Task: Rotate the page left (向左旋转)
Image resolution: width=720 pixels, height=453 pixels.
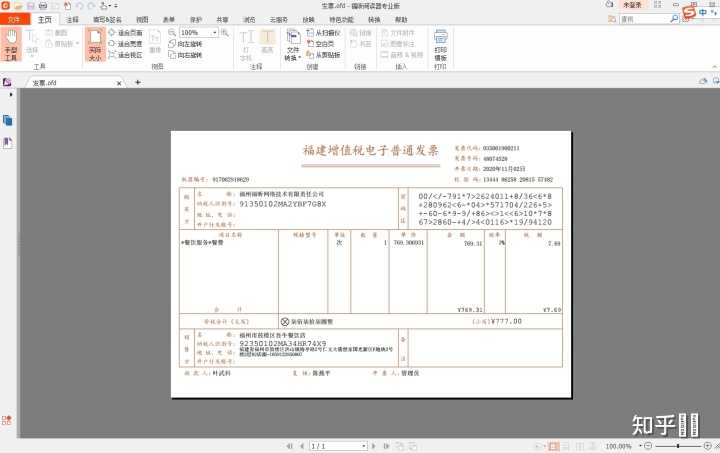Action: pyautogui.click(x=185, y=44)
